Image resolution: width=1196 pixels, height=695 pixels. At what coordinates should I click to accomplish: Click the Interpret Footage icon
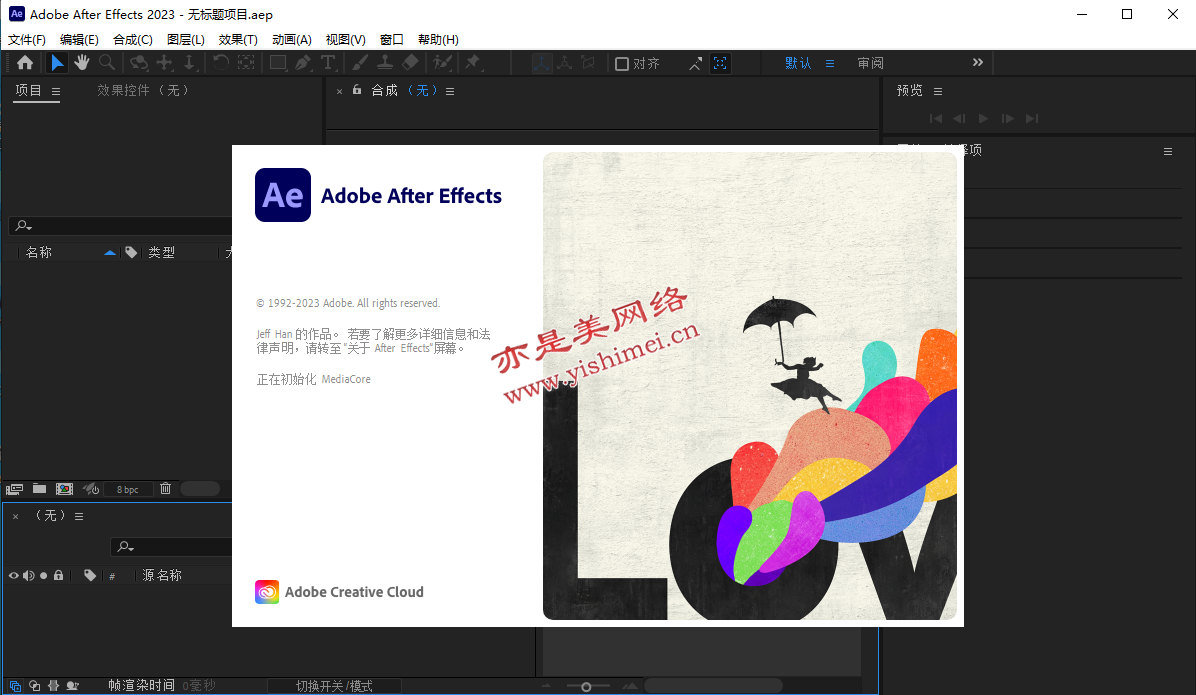(14, 489)
